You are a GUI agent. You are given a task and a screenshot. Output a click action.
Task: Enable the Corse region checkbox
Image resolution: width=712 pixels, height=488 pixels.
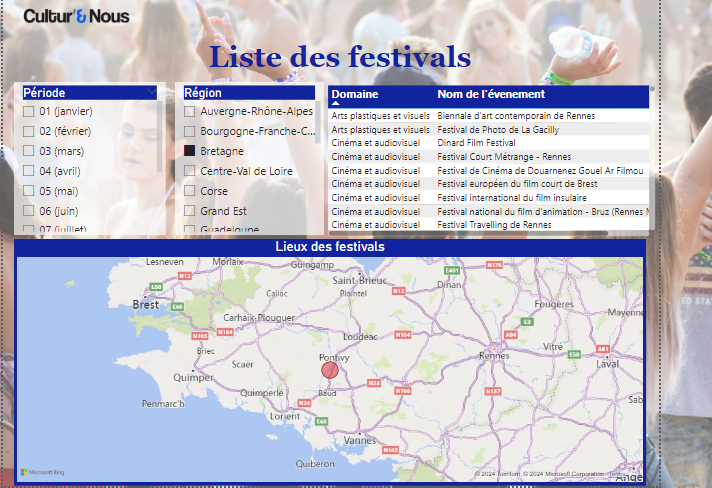coord(190,191)
